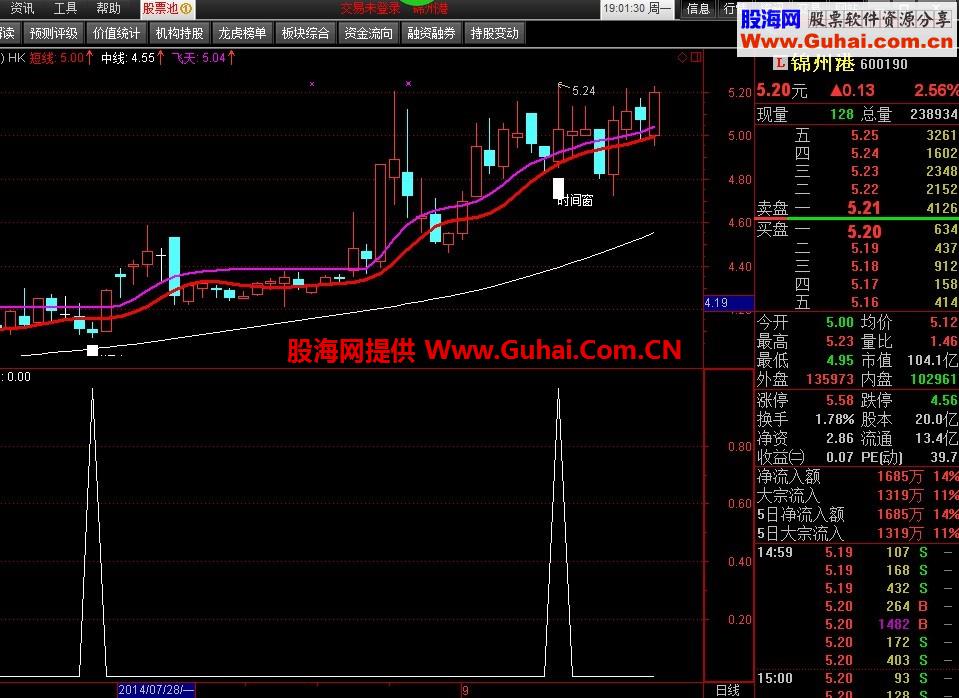The height and width of the screenshot is (698, 959).
Task: Click the 净资 value 2.86
Action: 840,439
